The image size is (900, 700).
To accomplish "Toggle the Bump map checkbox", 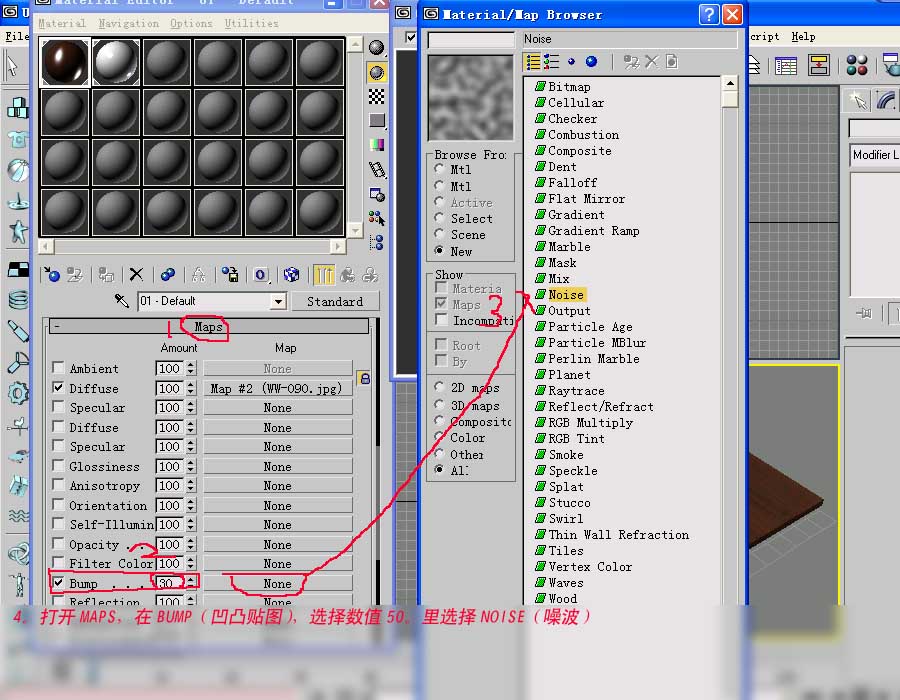I will (x=58, y=583).
